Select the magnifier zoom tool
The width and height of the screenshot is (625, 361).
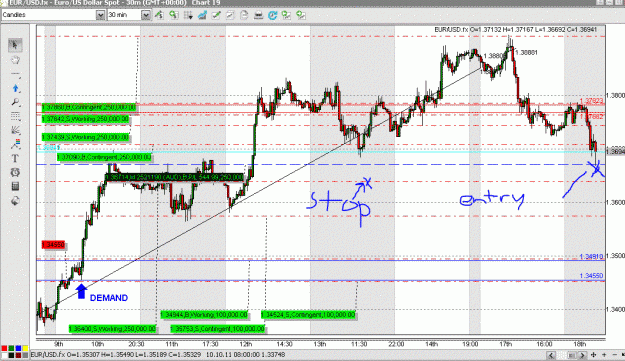(x=15, y=102)
